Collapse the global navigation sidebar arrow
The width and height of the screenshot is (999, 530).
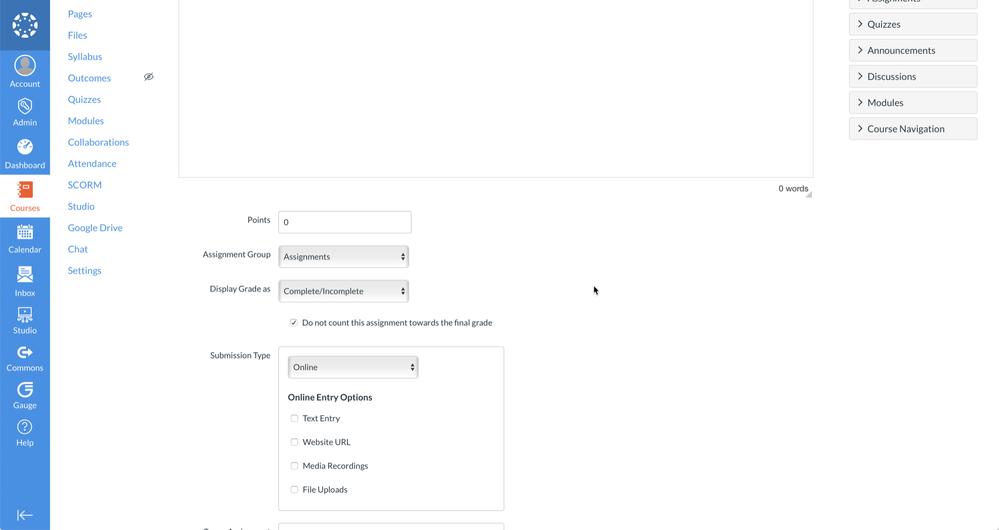[25, 515]
